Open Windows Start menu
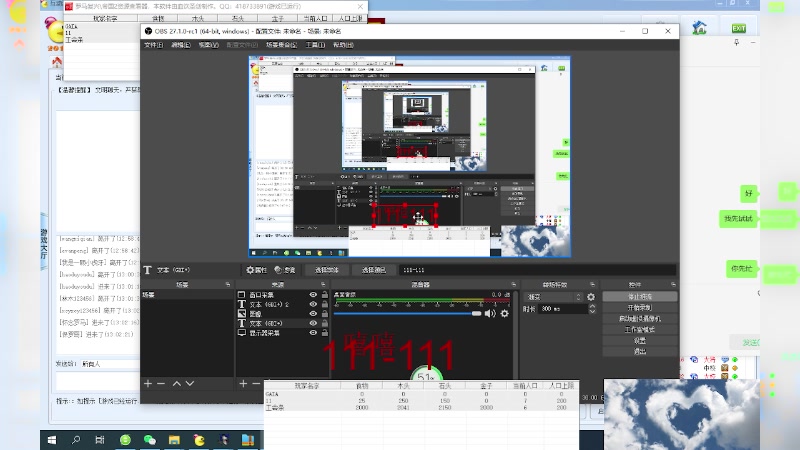Screen dimensions: 800x450 coord(52,440)
